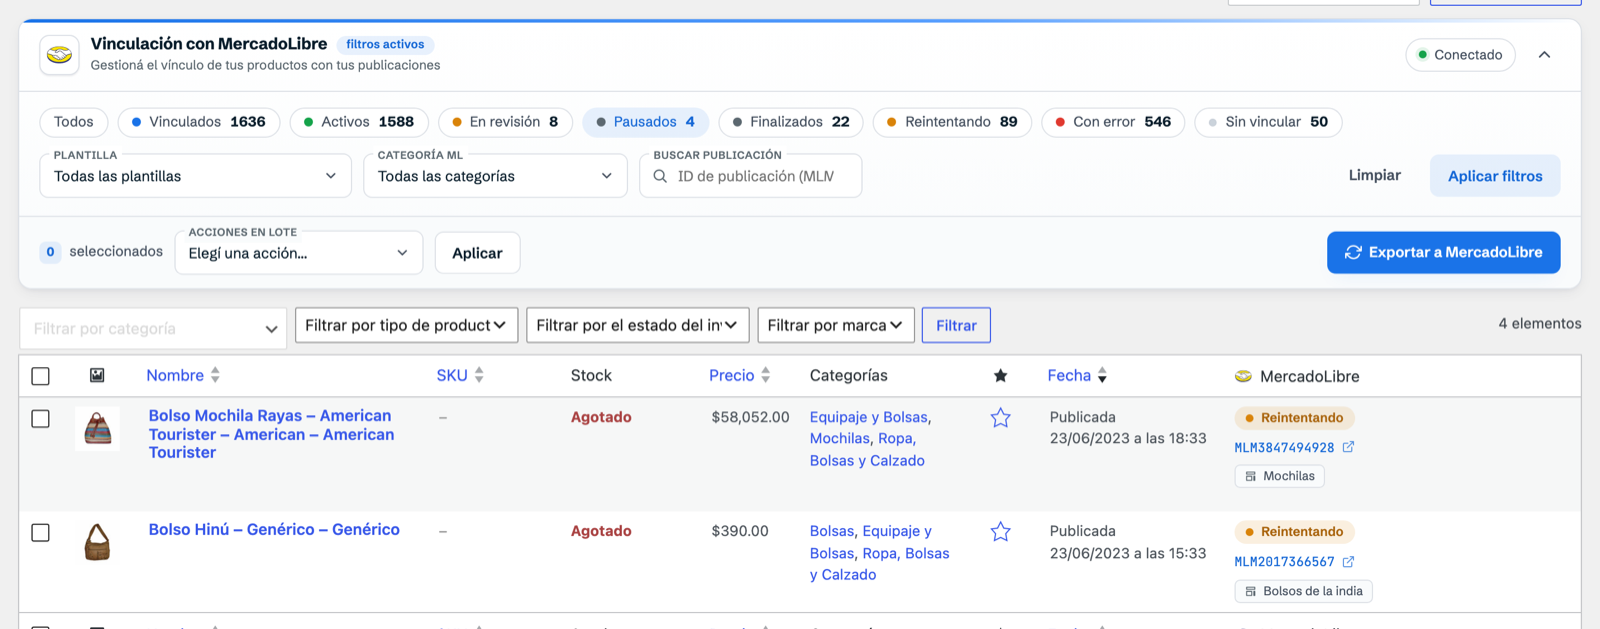
Task: Click the Bolsos de la india template tag
Action: [1303, 591]
